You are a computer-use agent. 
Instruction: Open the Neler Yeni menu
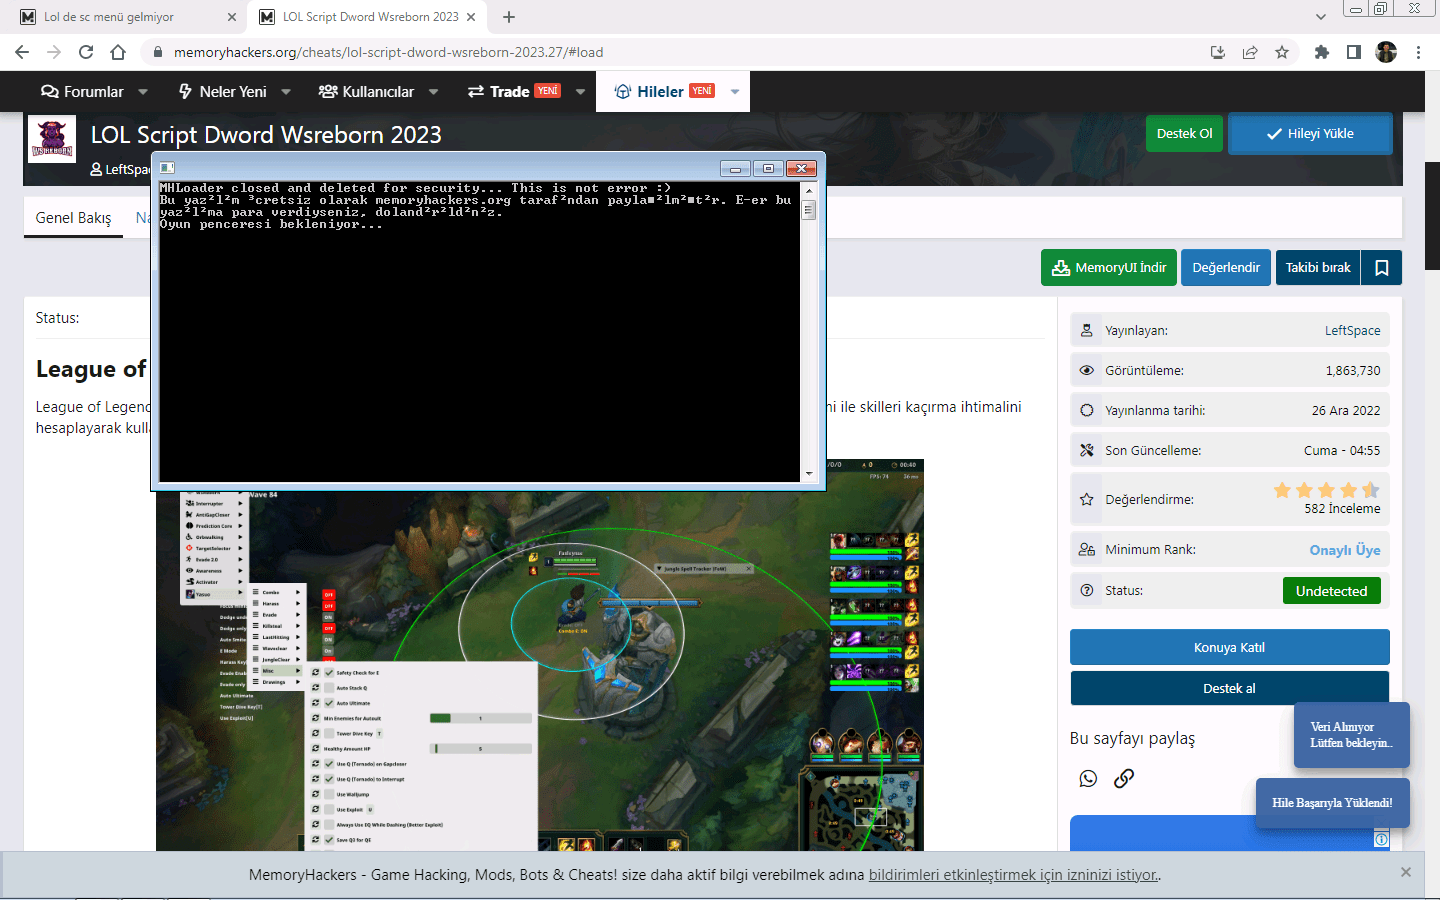click(222, 92)
